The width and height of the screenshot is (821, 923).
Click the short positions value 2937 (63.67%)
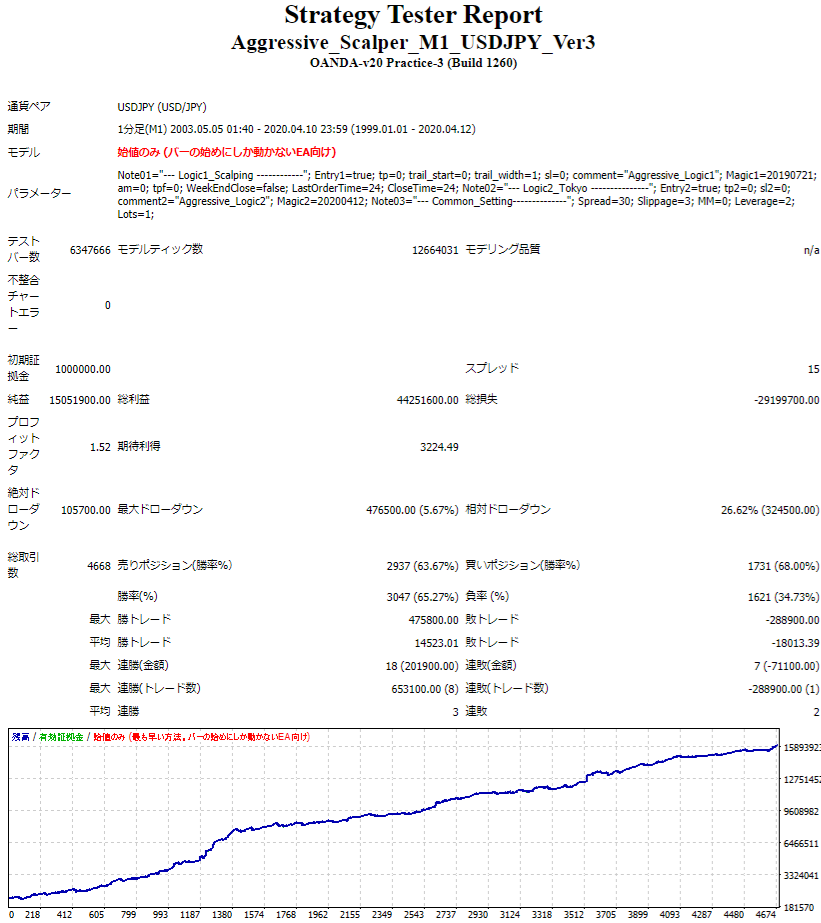422,566
